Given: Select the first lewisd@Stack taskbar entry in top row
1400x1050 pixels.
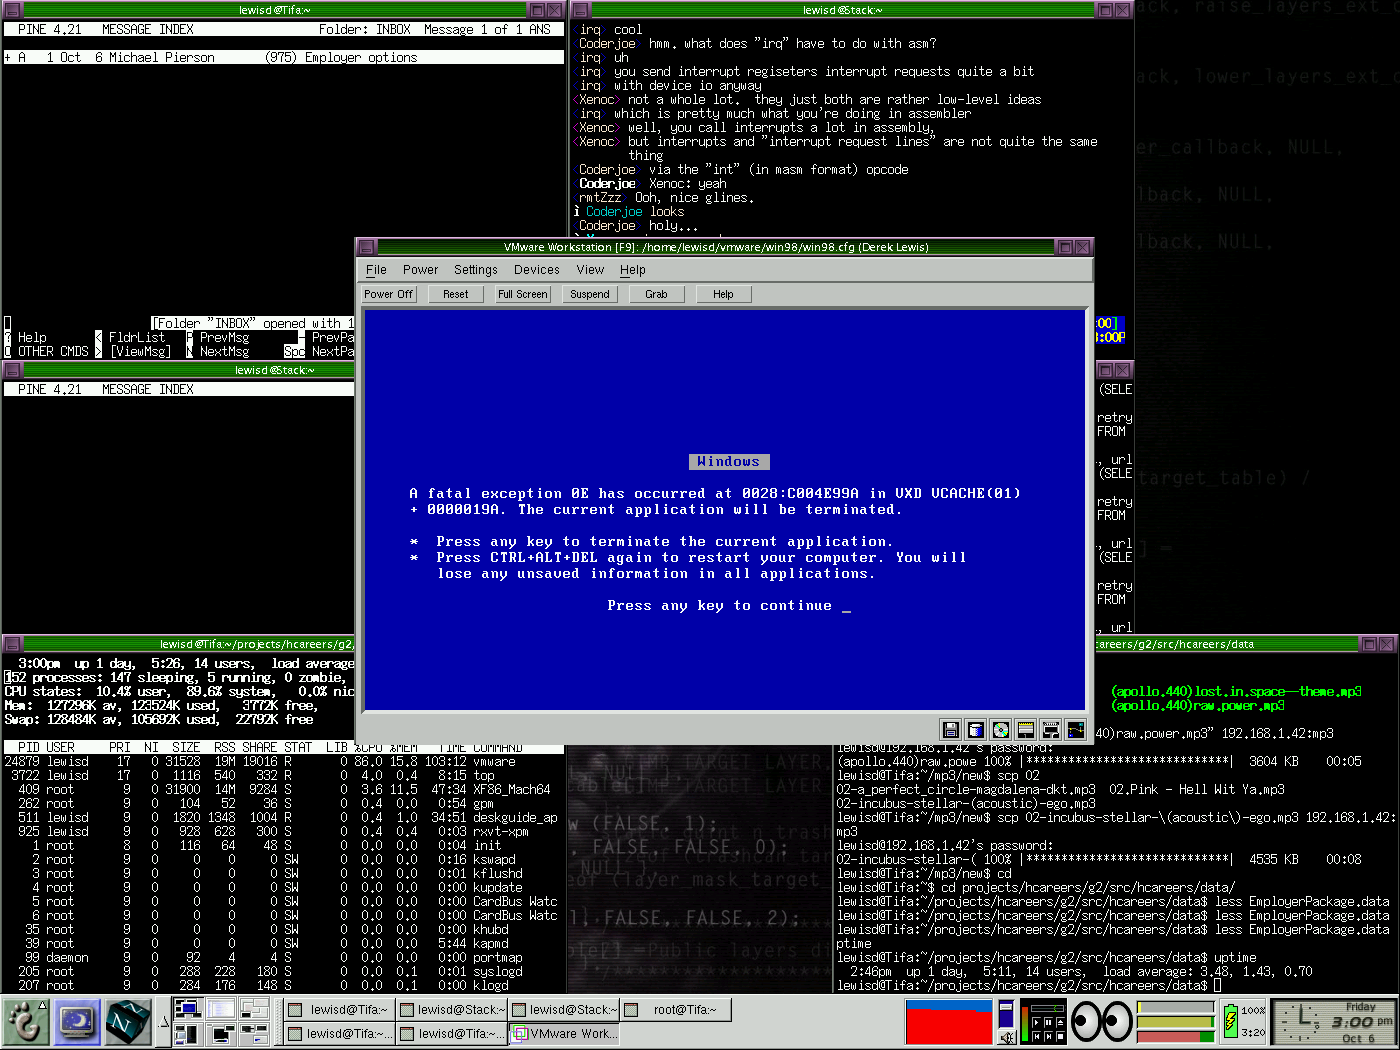Looking at the screenshot, I should pos(452,1010).
